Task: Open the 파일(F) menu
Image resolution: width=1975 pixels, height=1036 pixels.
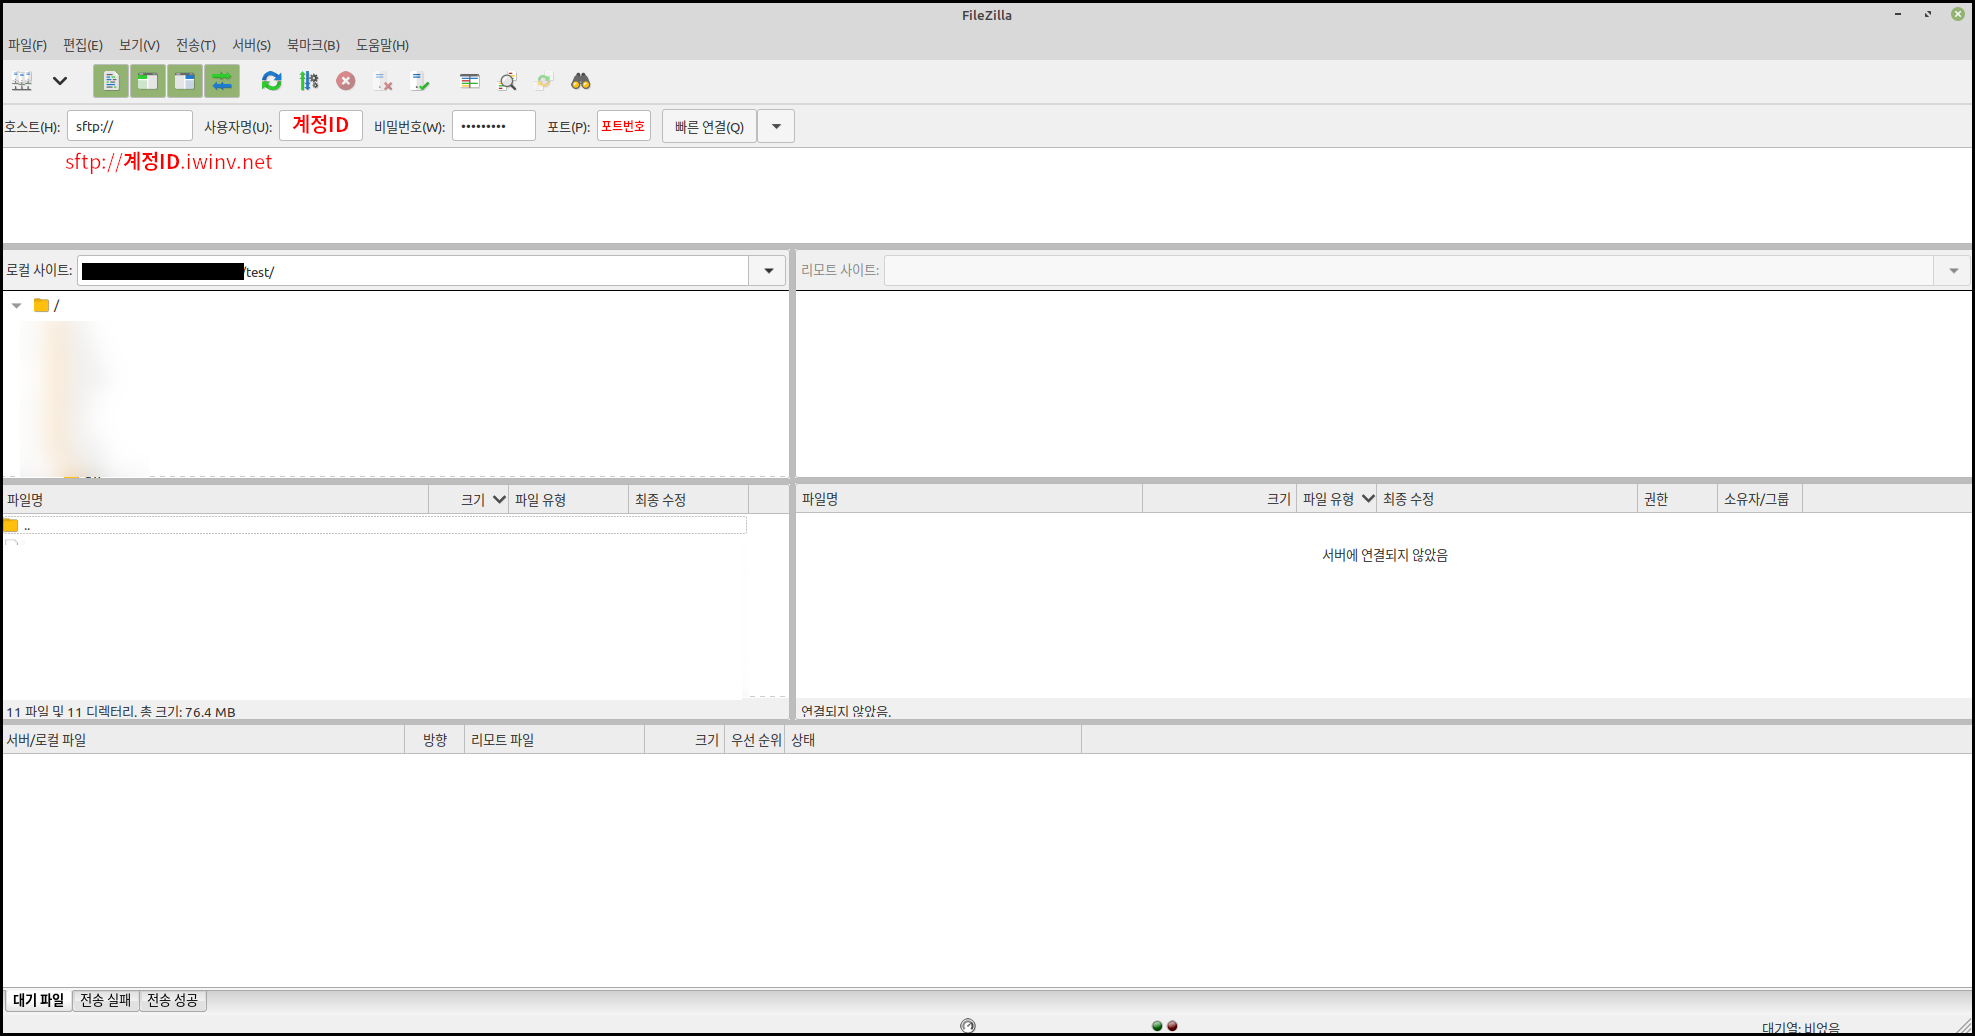Action: tap(28, 45)
